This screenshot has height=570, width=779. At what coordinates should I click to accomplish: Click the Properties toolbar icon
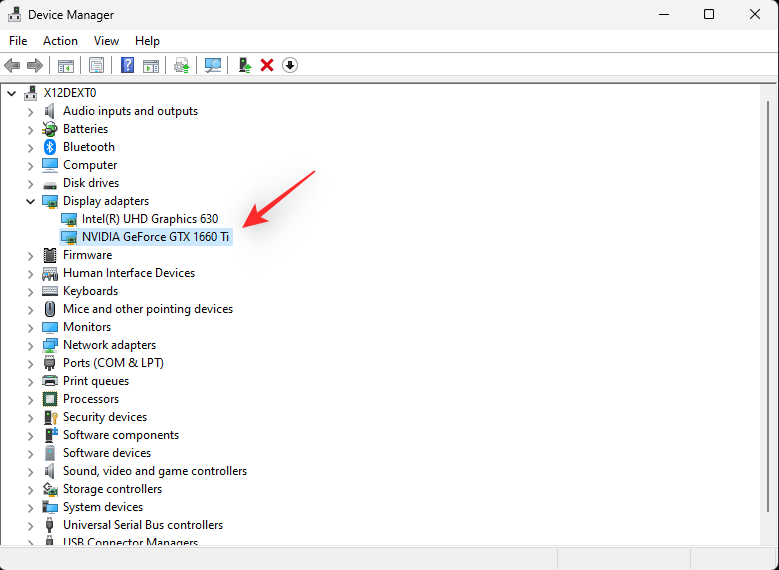point(96,65)
